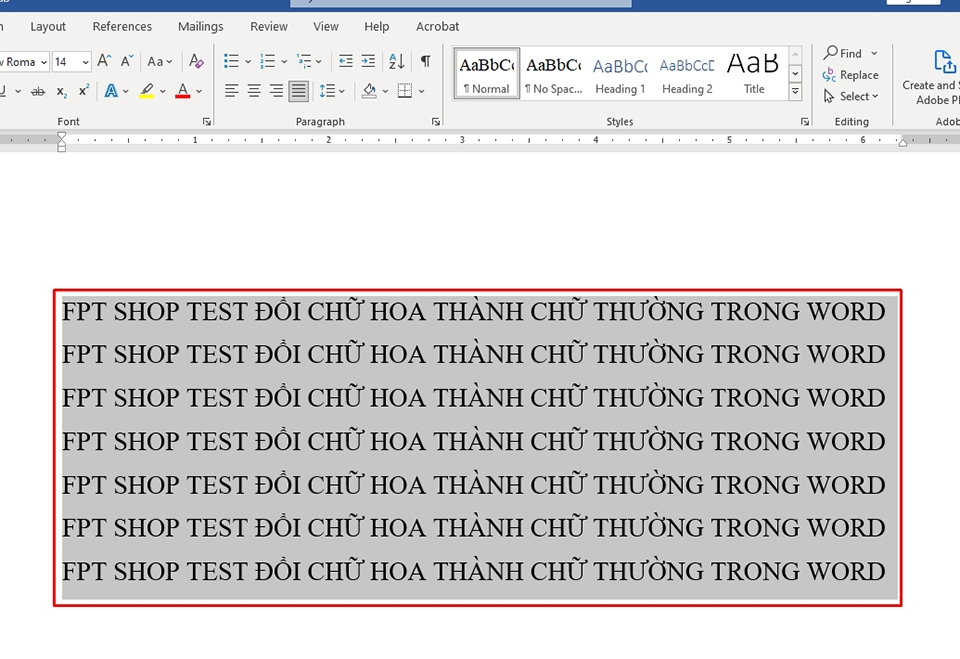Click Replace in Editing group

tap(851, 75)
